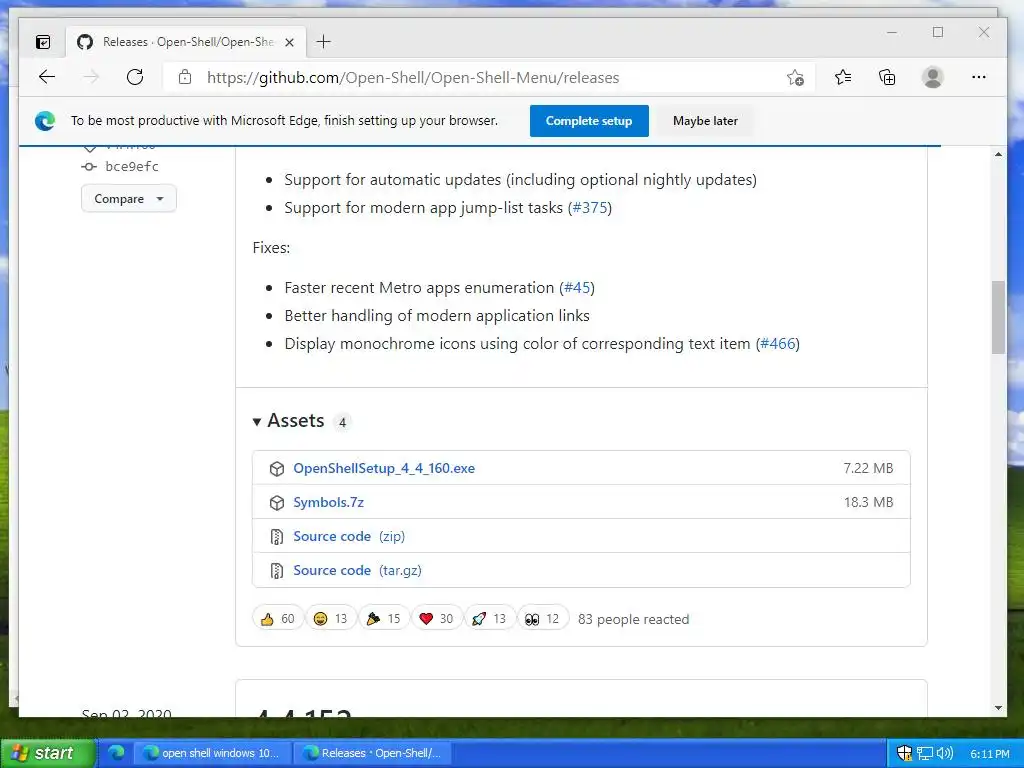Add this page to favorites star icon

tap(795, 78)
